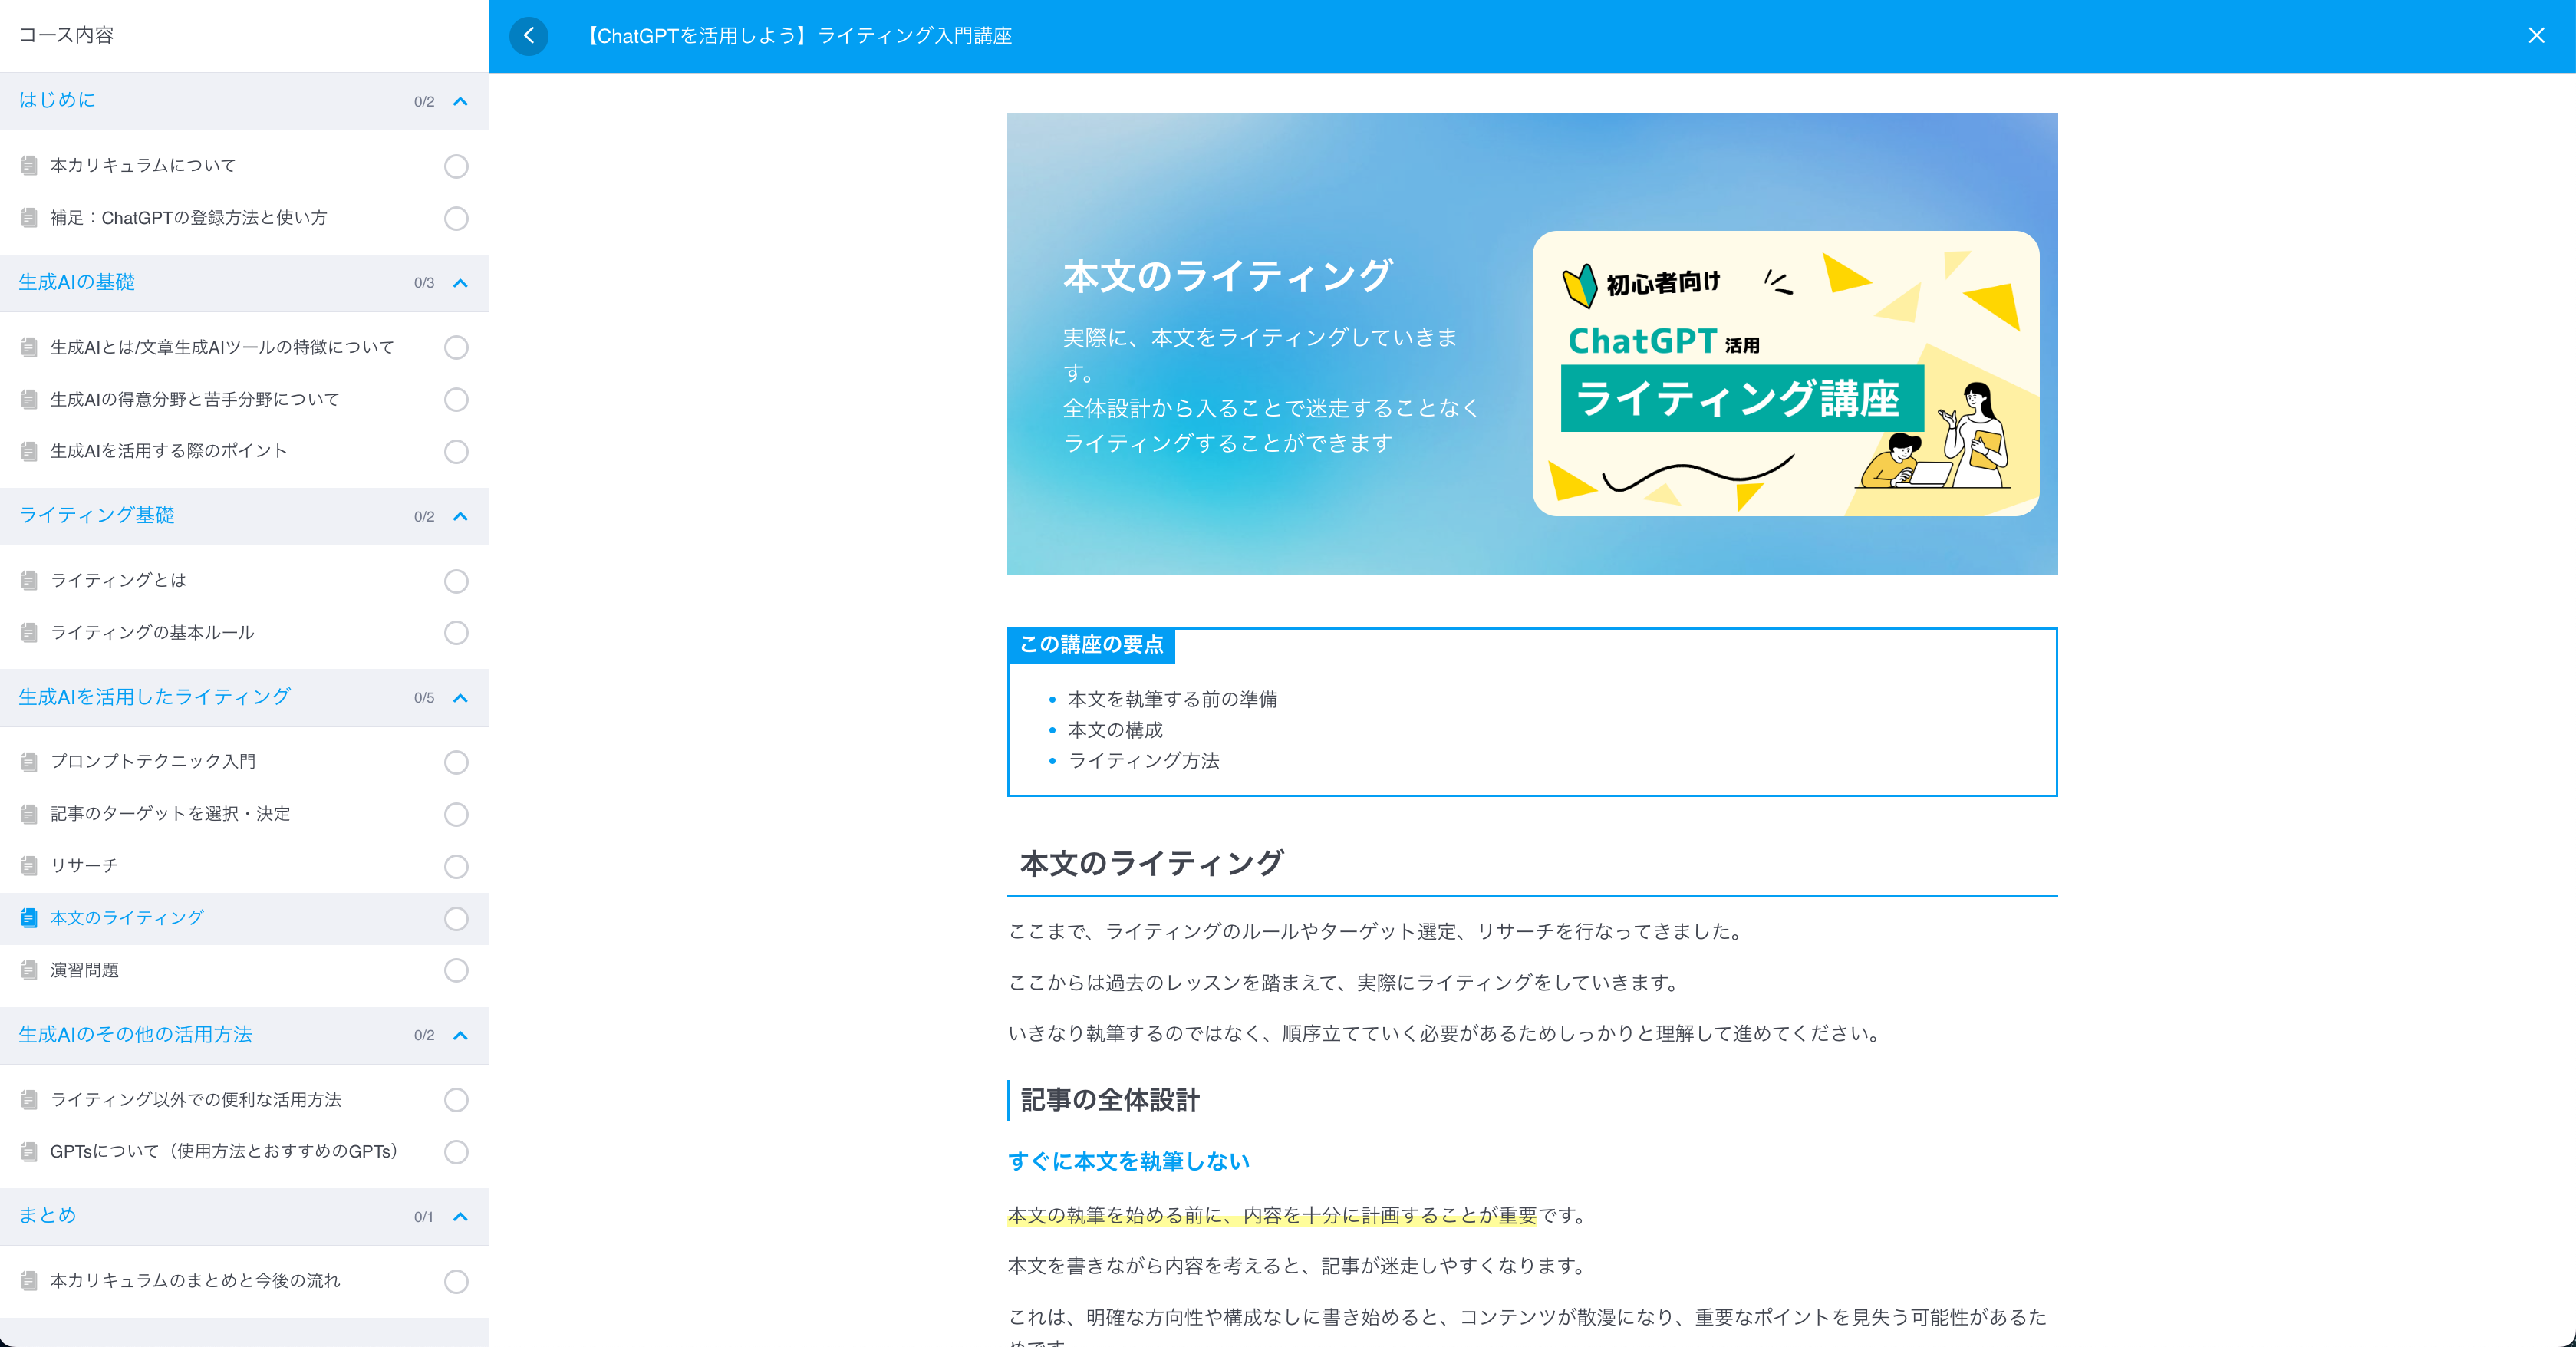Collapse the まとめ section chevron
This screenshot has height=1347, width=2576.
coord(460,1217)
